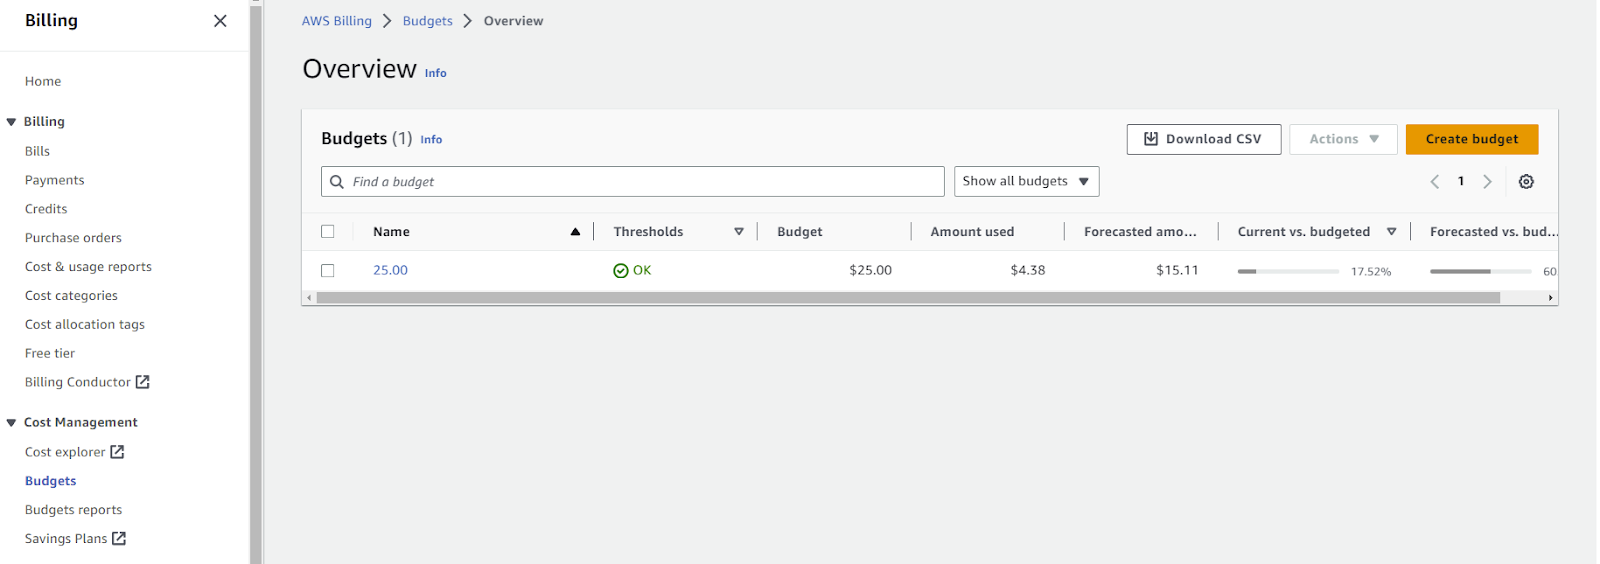The image size is (1600, 564).
Task: Open Budgets reports in the sidebar
Action: (x=73, y=511)
